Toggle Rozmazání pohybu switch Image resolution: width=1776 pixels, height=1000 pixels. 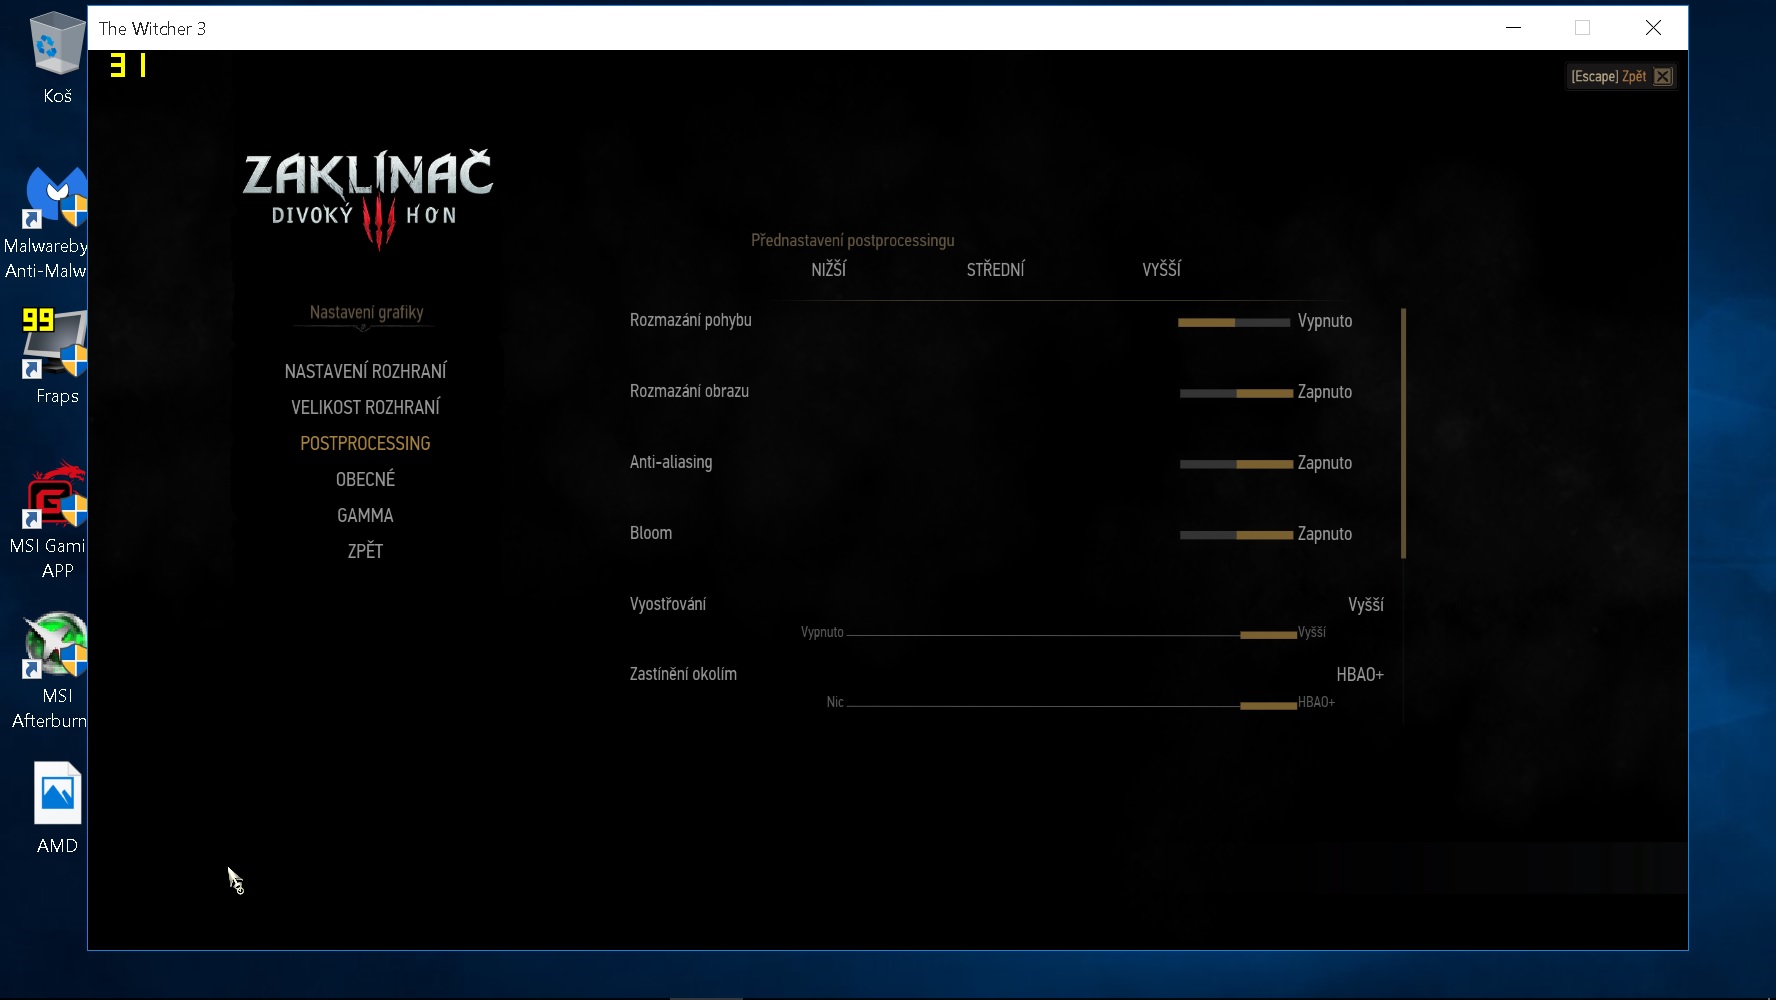[1234, 322]
